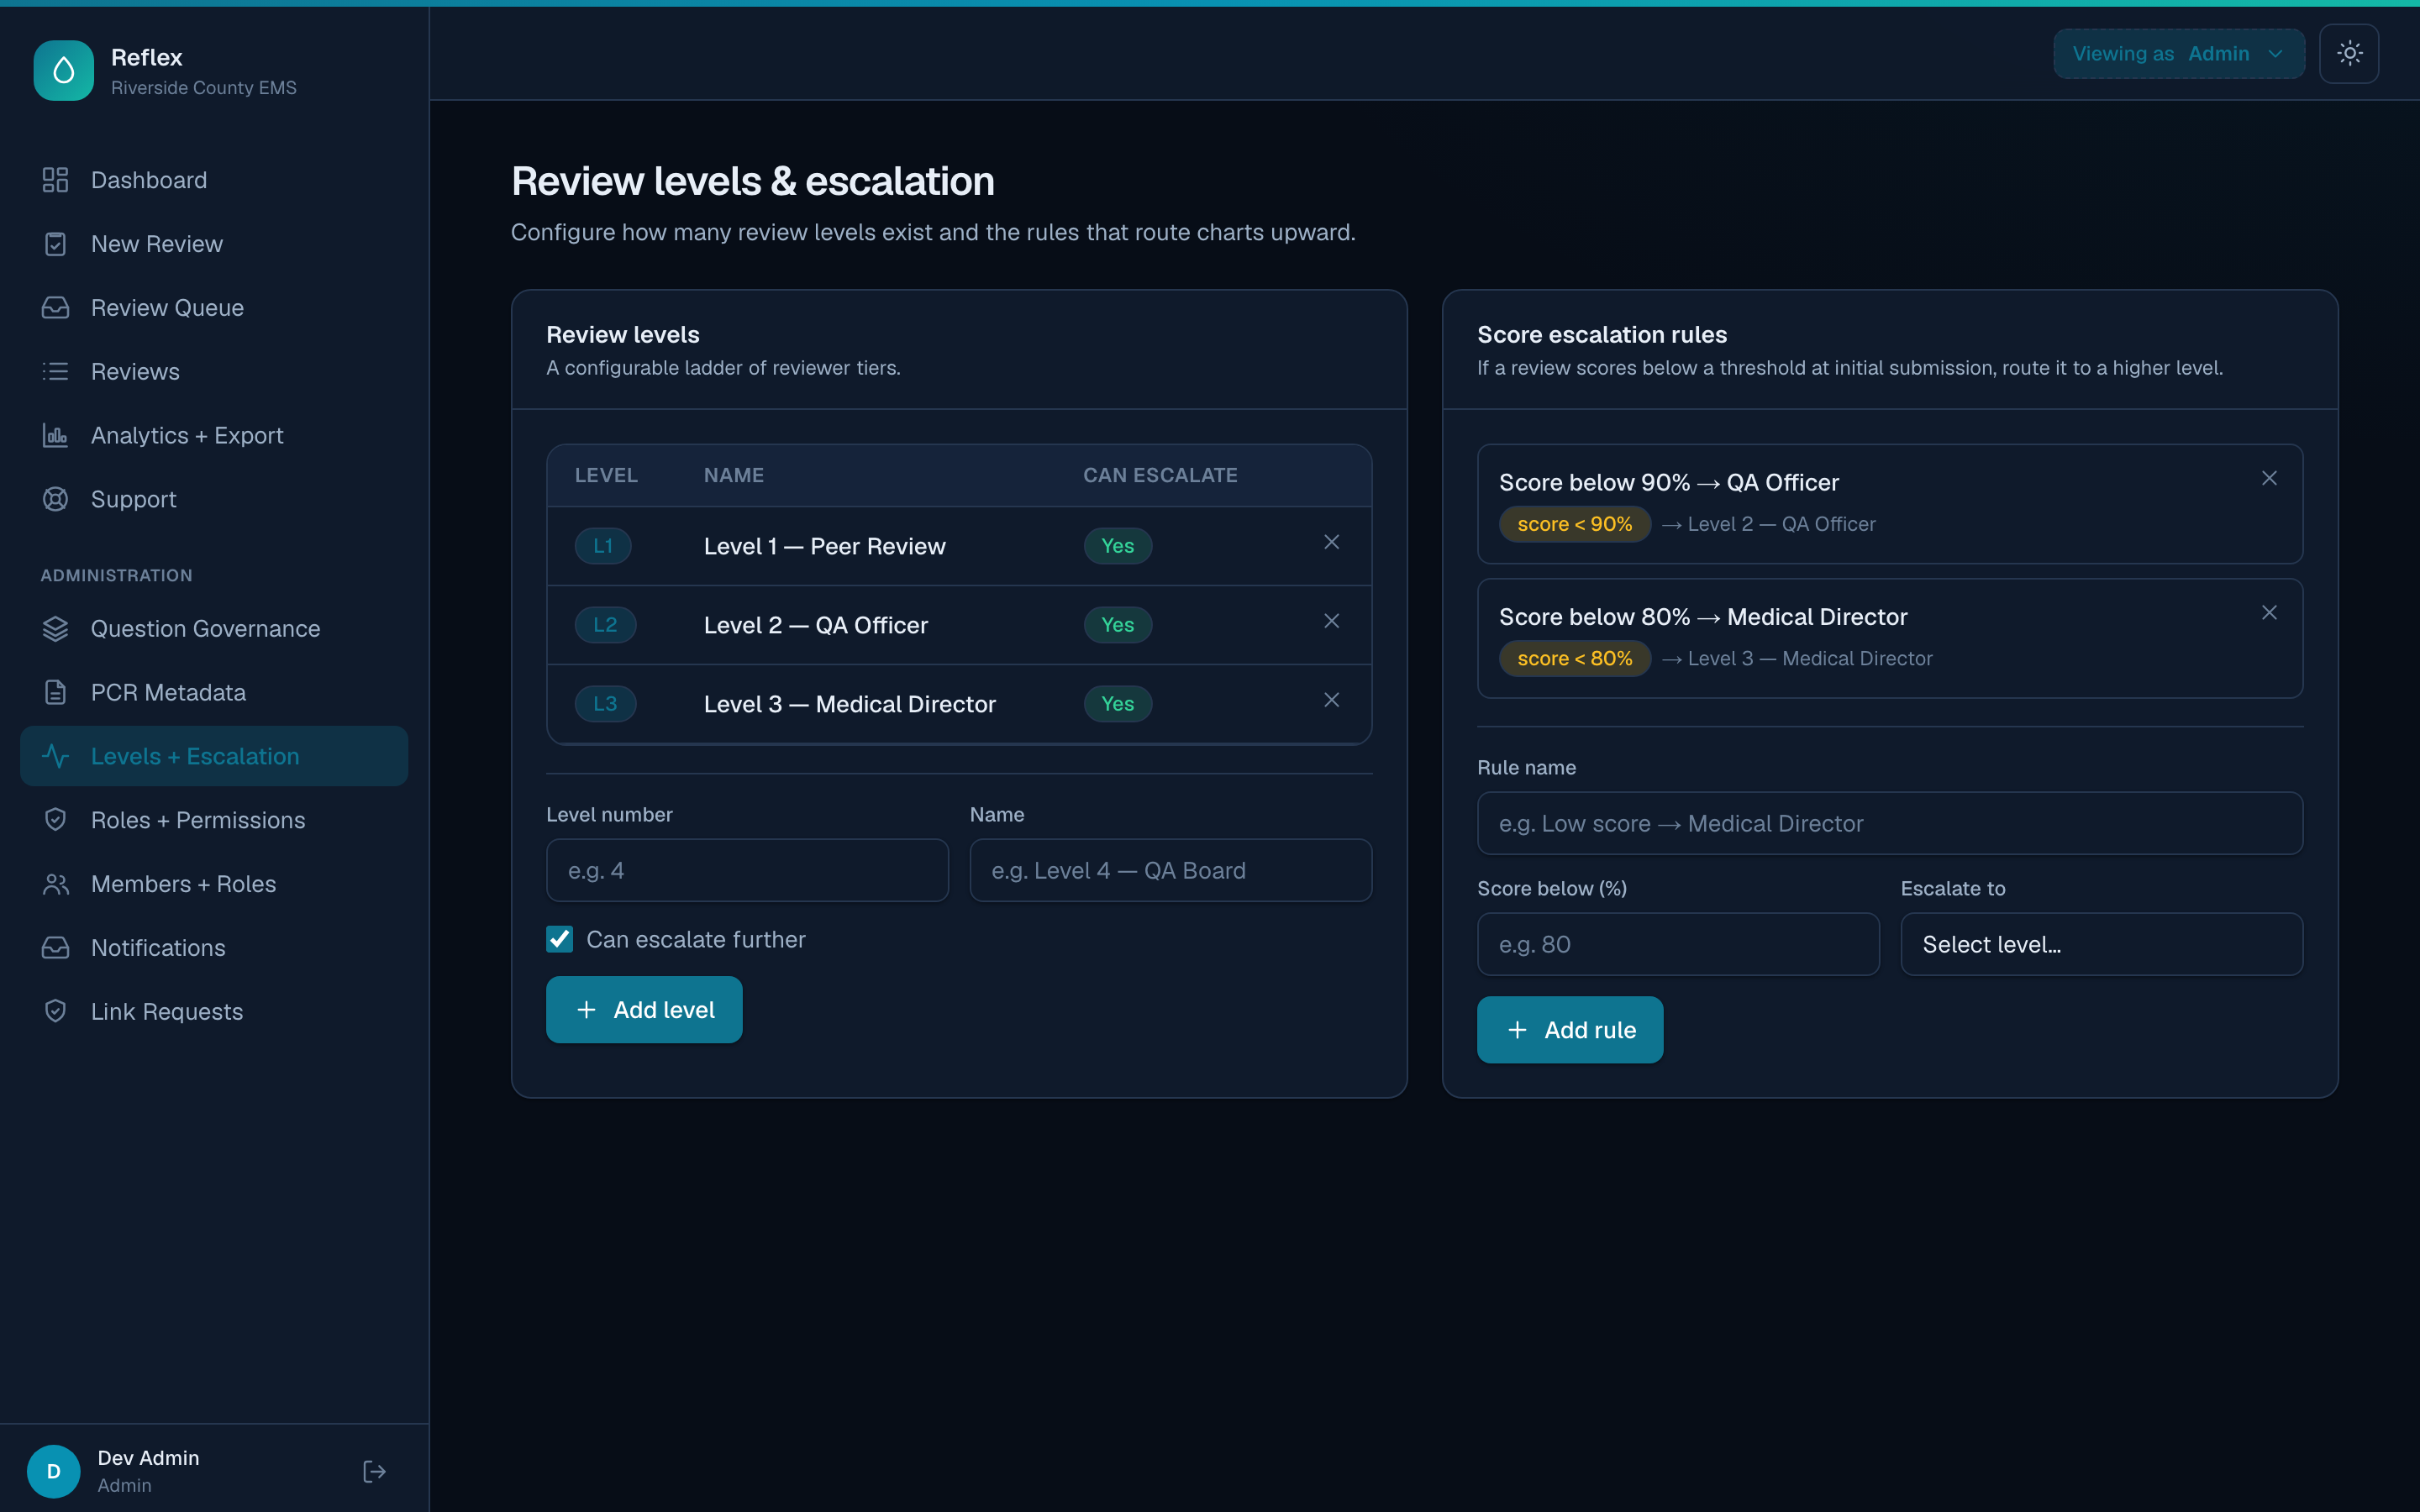Go to PCR Metadata

click(214, 693)
